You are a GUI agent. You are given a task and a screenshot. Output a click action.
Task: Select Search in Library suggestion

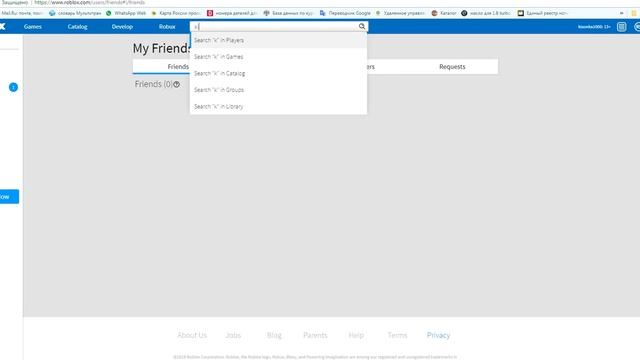coord(278,107)
